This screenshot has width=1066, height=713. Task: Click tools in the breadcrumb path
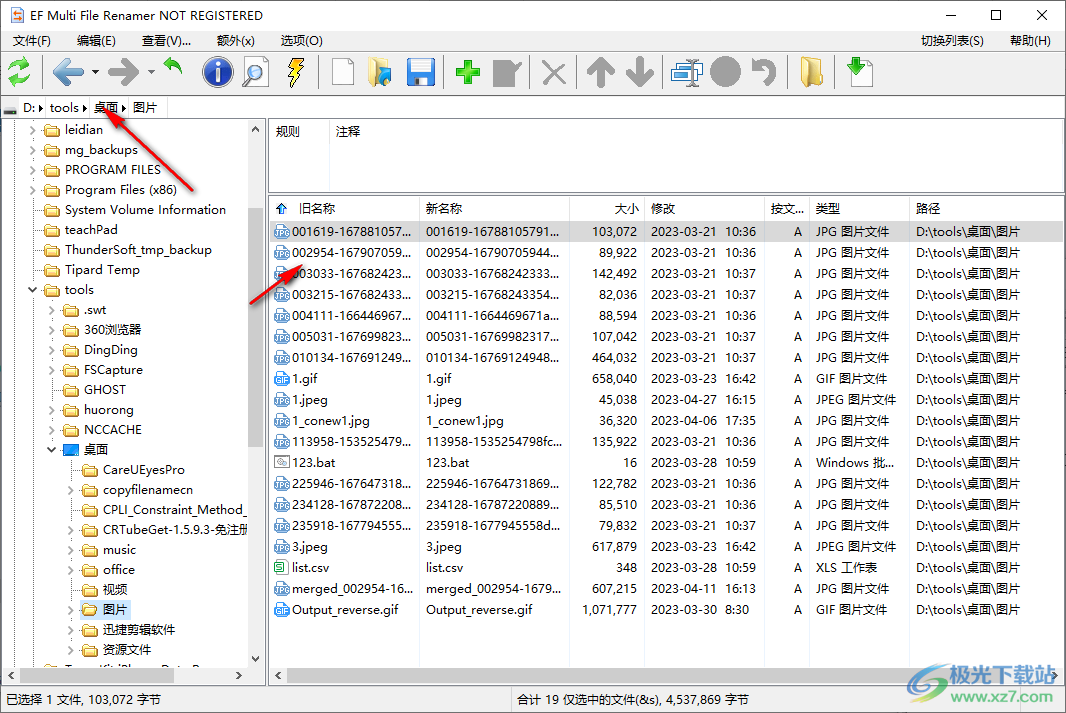64,107
